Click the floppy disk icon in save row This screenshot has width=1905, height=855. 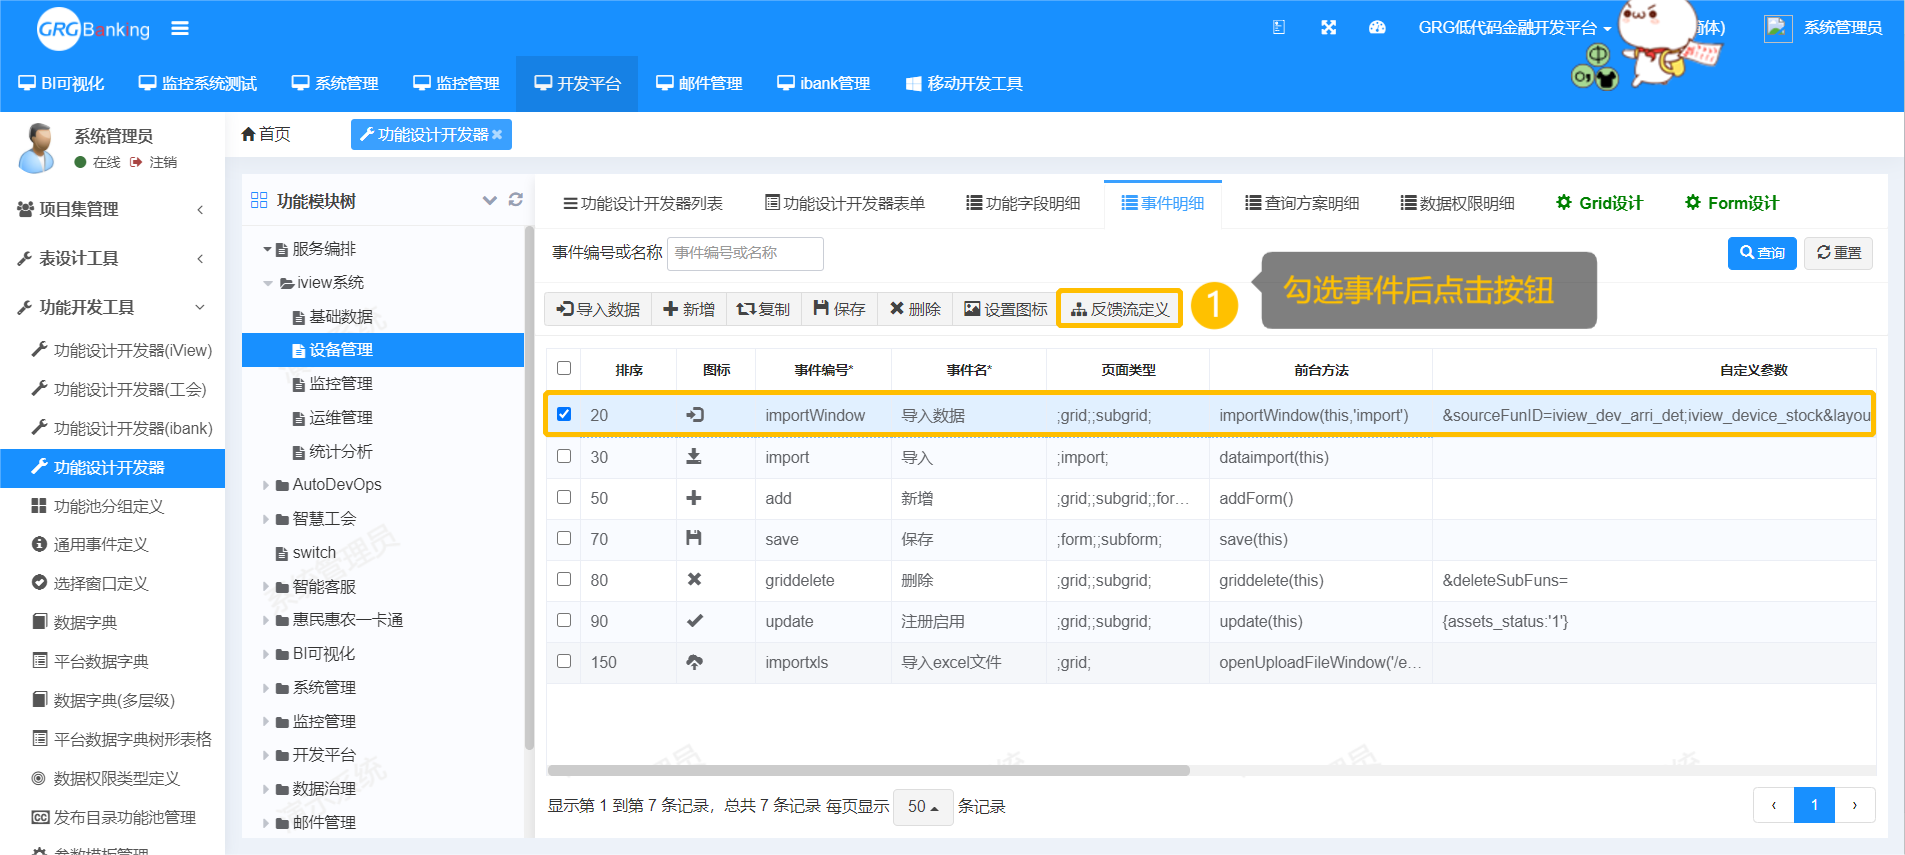click(694, 538)
